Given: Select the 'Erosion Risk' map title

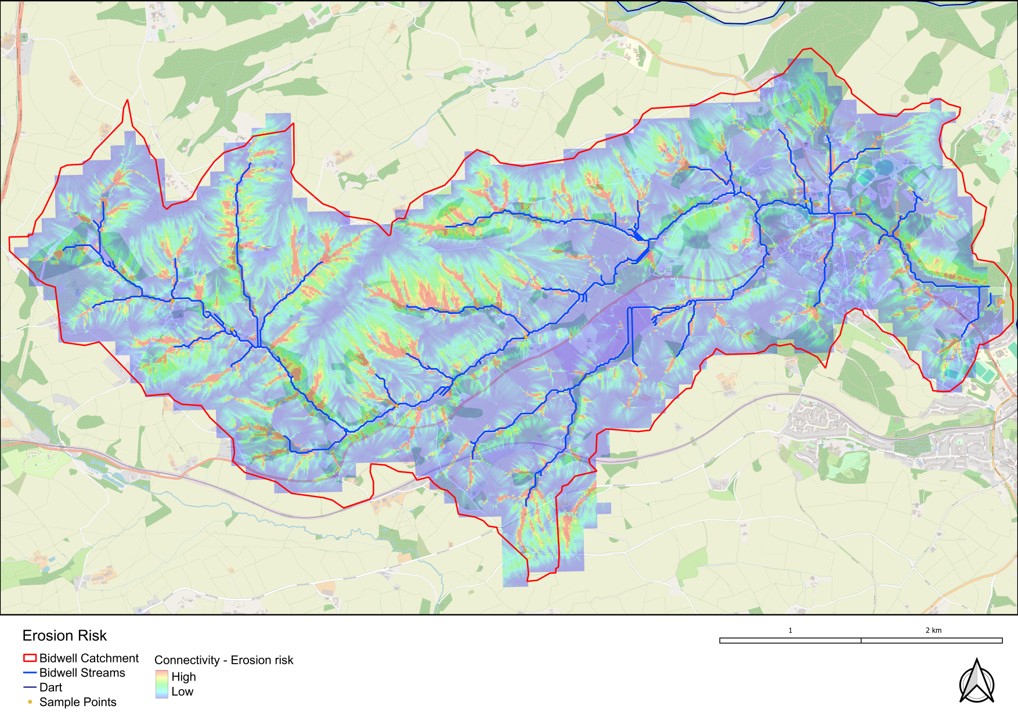Looking at the screenshot, I should [x=64, y=635].
